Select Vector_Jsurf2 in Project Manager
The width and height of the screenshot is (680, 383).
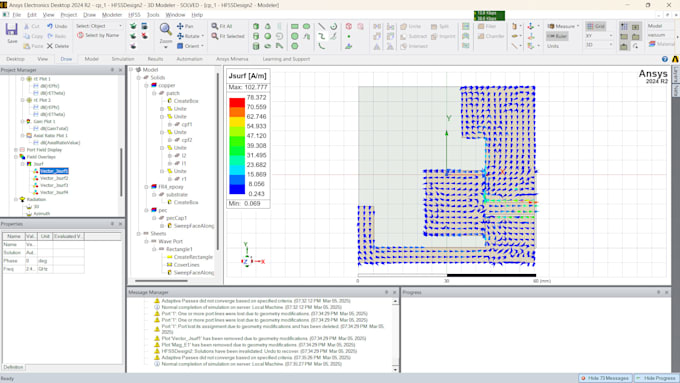54,178
